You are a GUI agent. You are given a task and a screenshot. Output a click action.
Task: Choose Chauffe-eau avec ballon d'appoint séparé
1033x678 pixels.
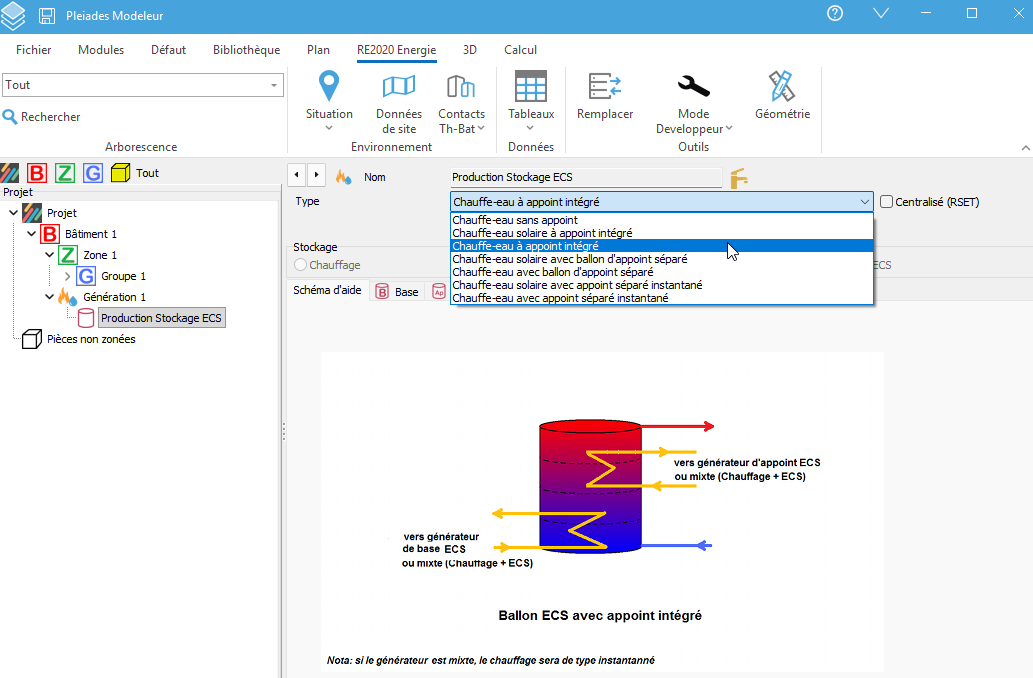pos(661,272)
